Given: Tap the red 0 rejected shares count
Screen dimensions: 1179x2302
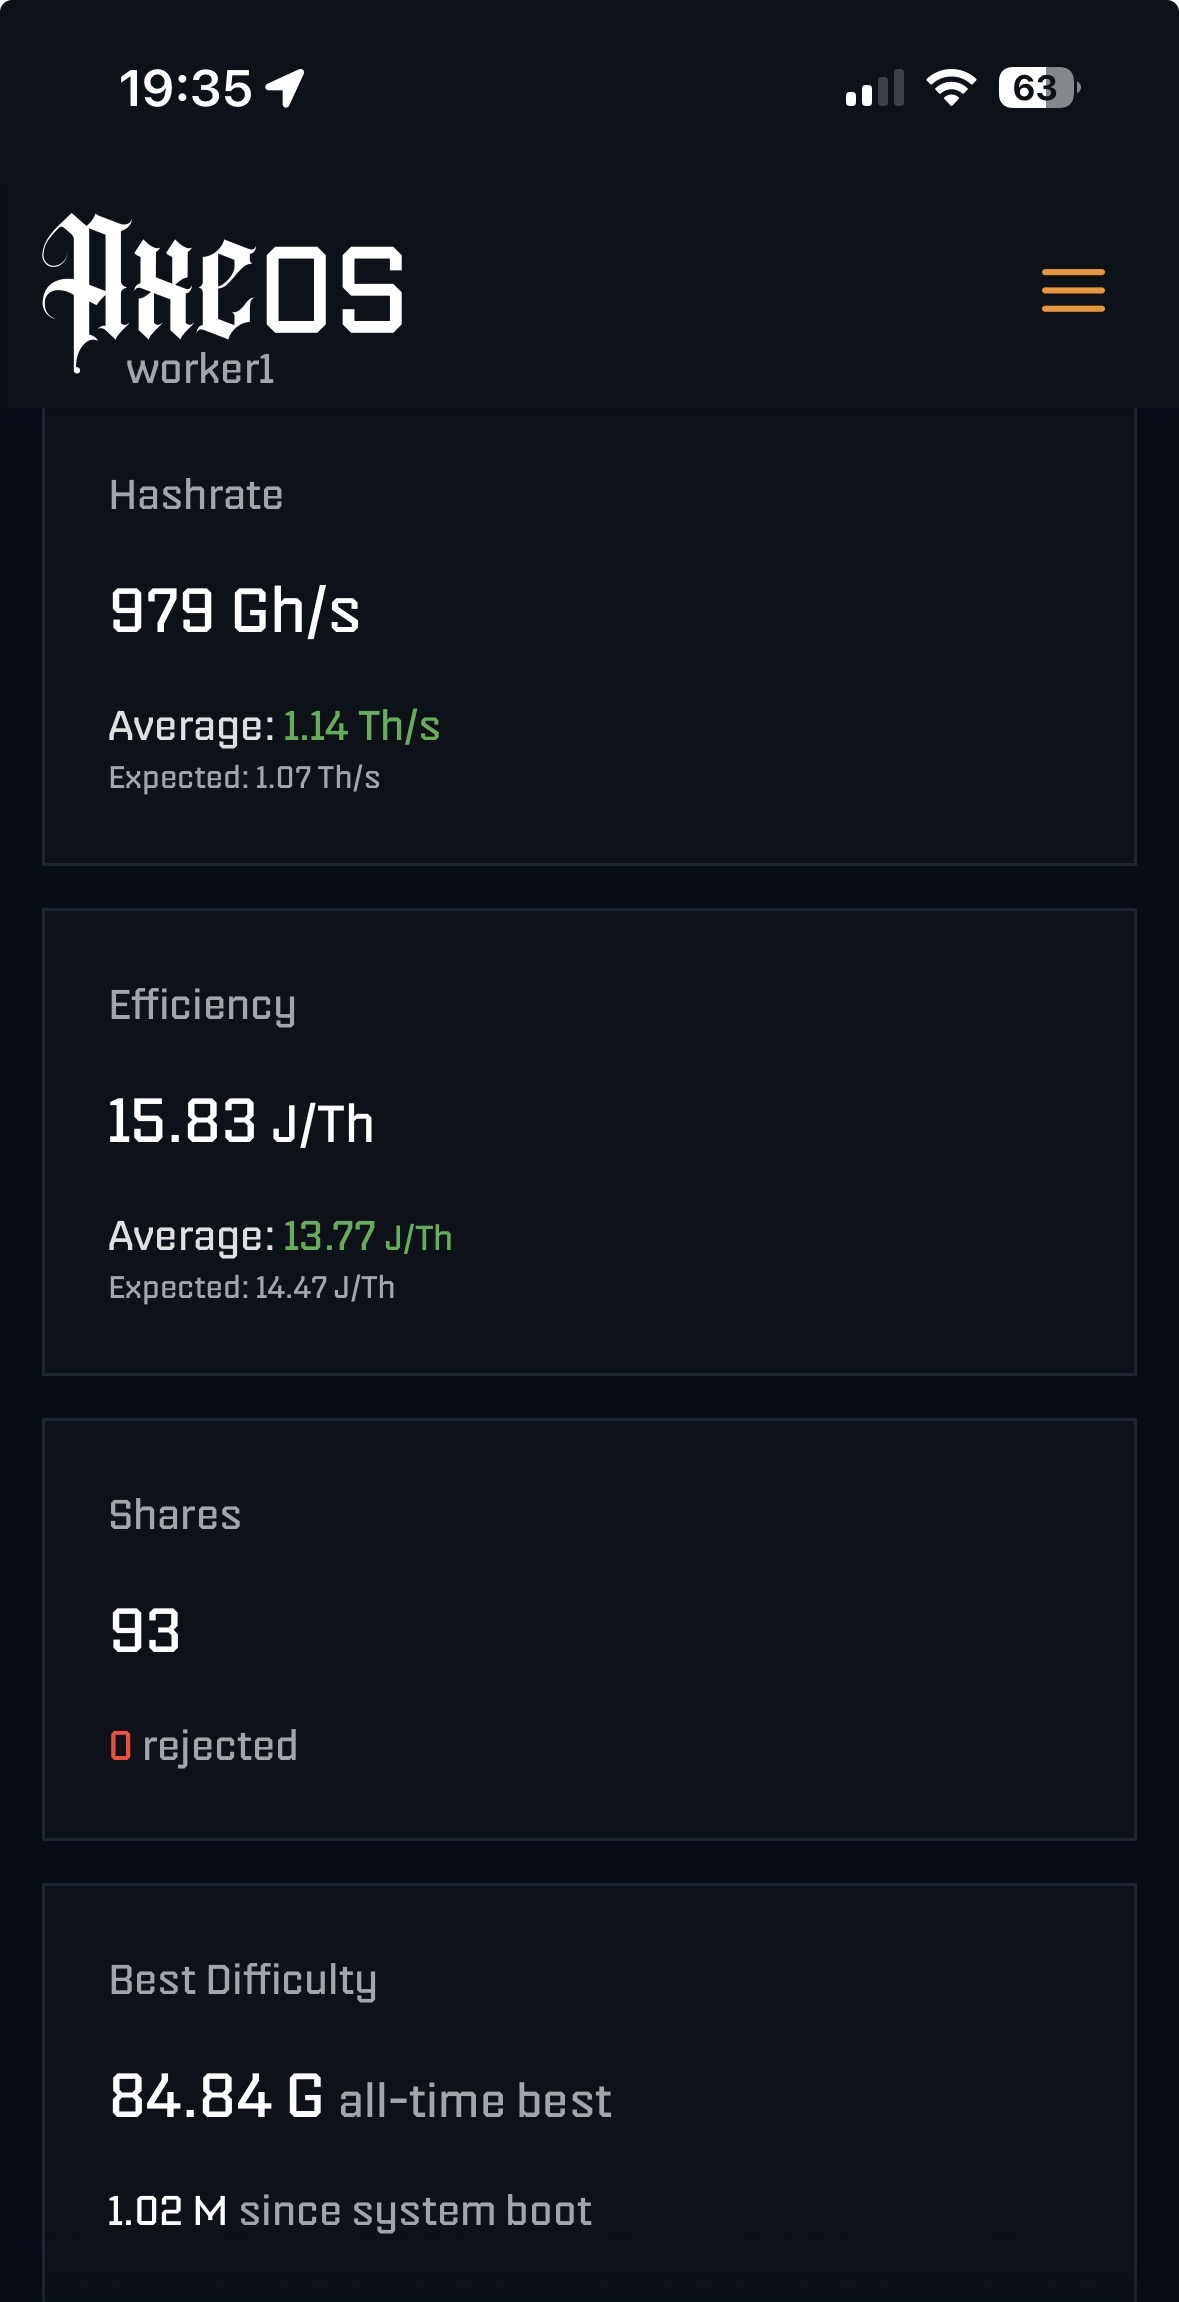Looking at the screenshot, I should tap(121, 1746).
